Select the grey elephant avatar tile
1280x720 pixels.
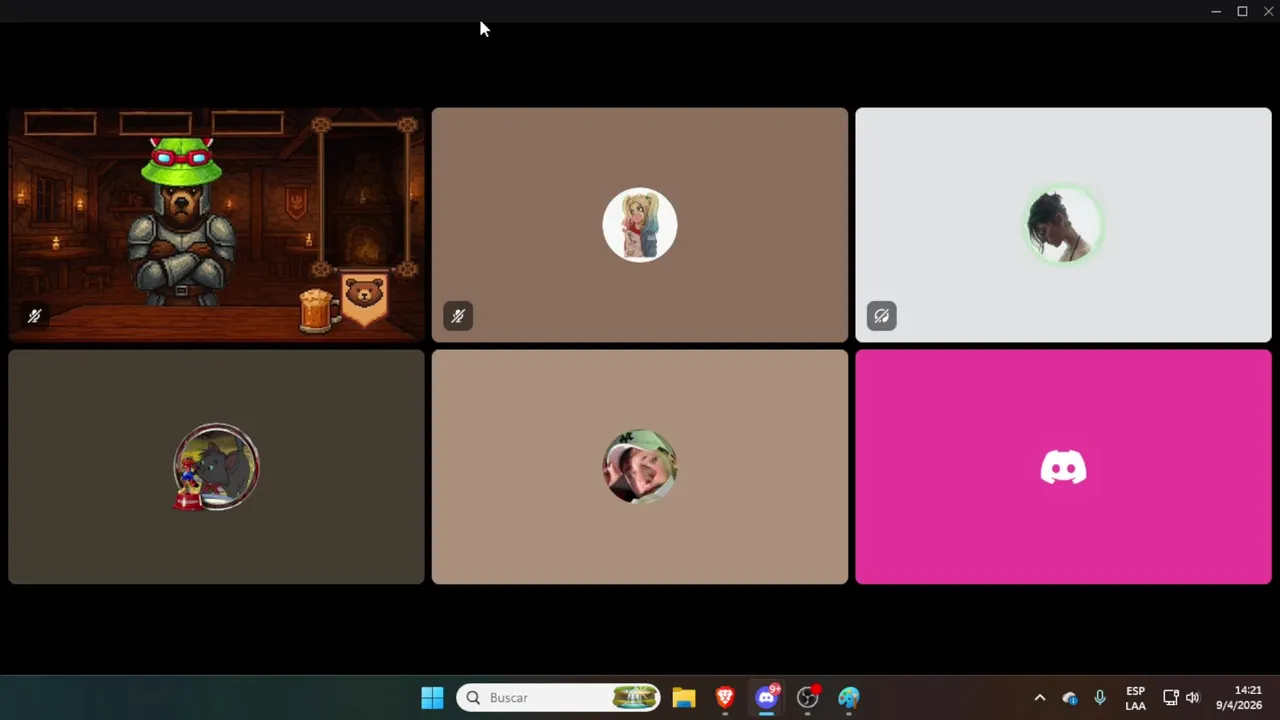[x=216, y=467]
